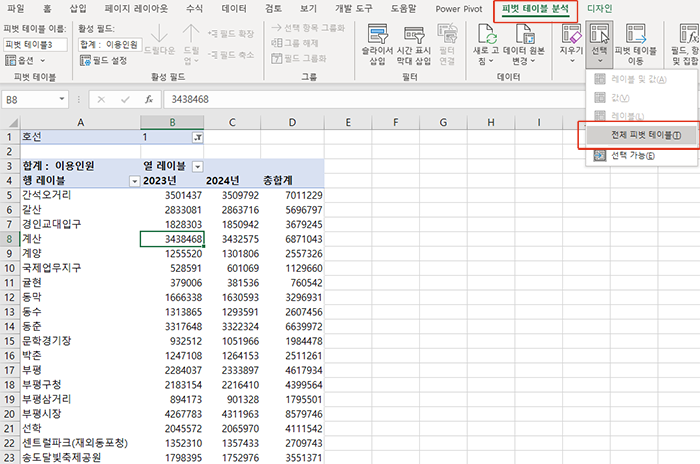
Task: Switch to the 보기 tab
Action: [x=308, y=8]
